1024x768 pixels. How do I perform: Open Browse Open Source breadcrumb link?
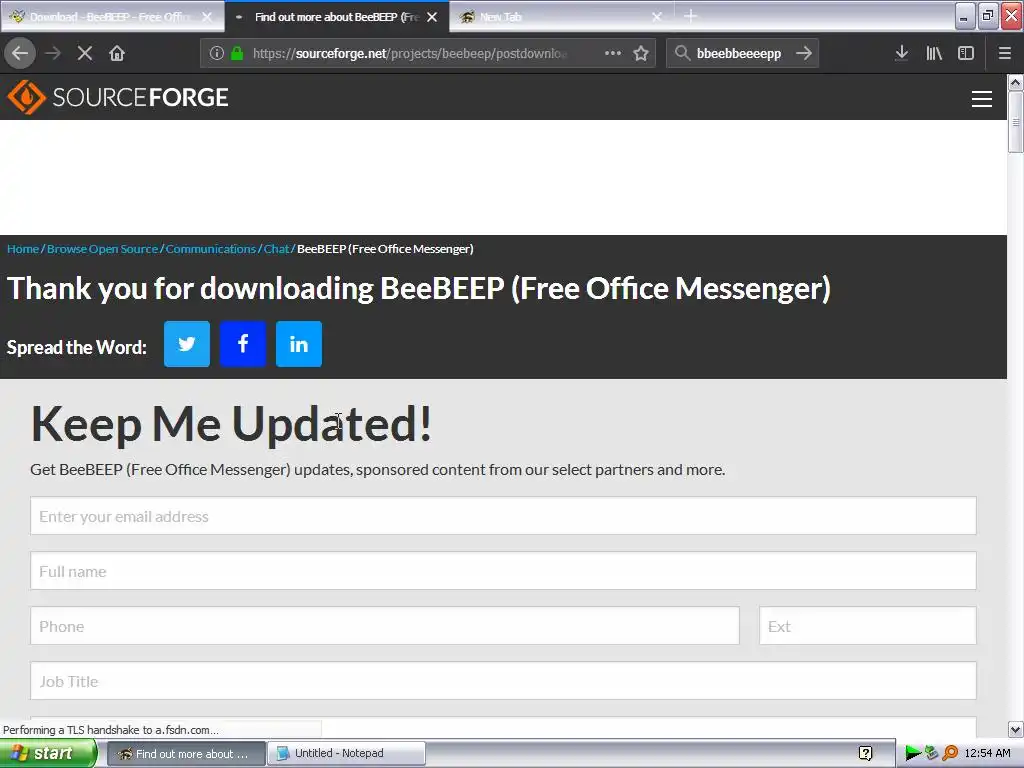point(103,249)
